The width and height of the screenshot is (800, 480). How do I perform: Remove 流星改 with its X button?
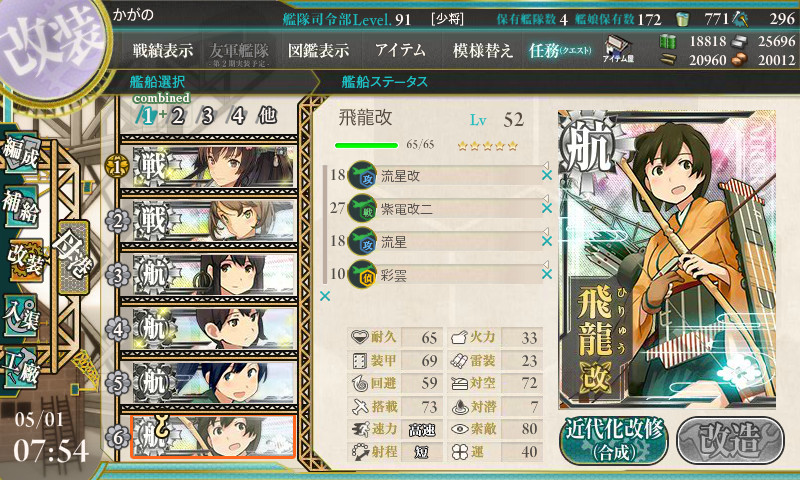pyautogui.click(x=546, y=175)
